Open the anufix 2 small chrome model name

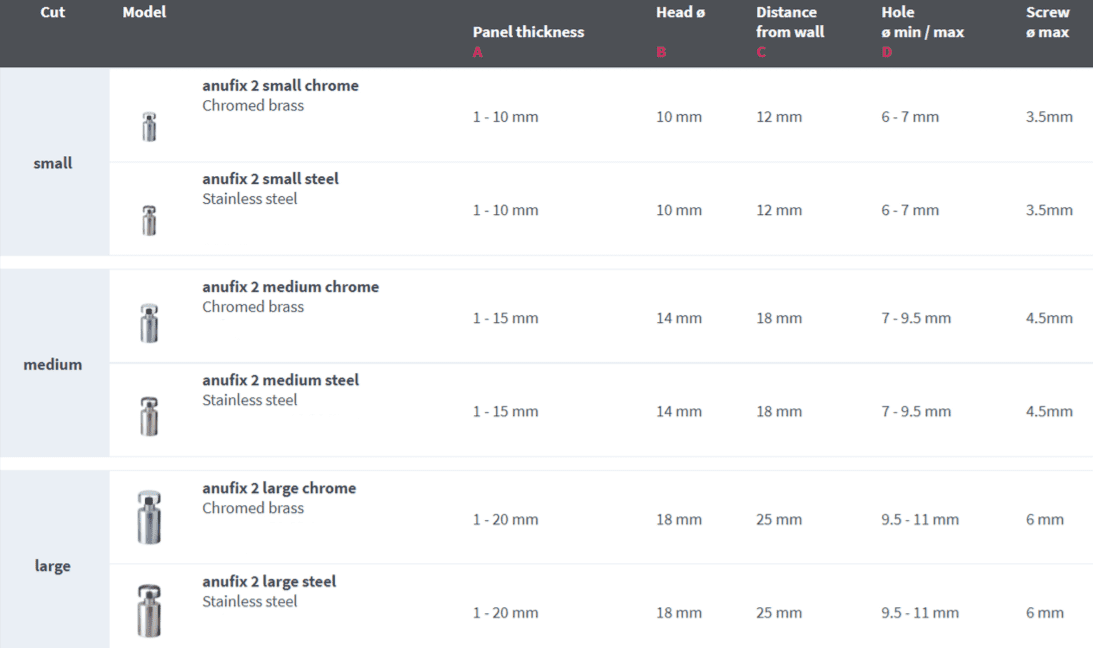point(280,86)
